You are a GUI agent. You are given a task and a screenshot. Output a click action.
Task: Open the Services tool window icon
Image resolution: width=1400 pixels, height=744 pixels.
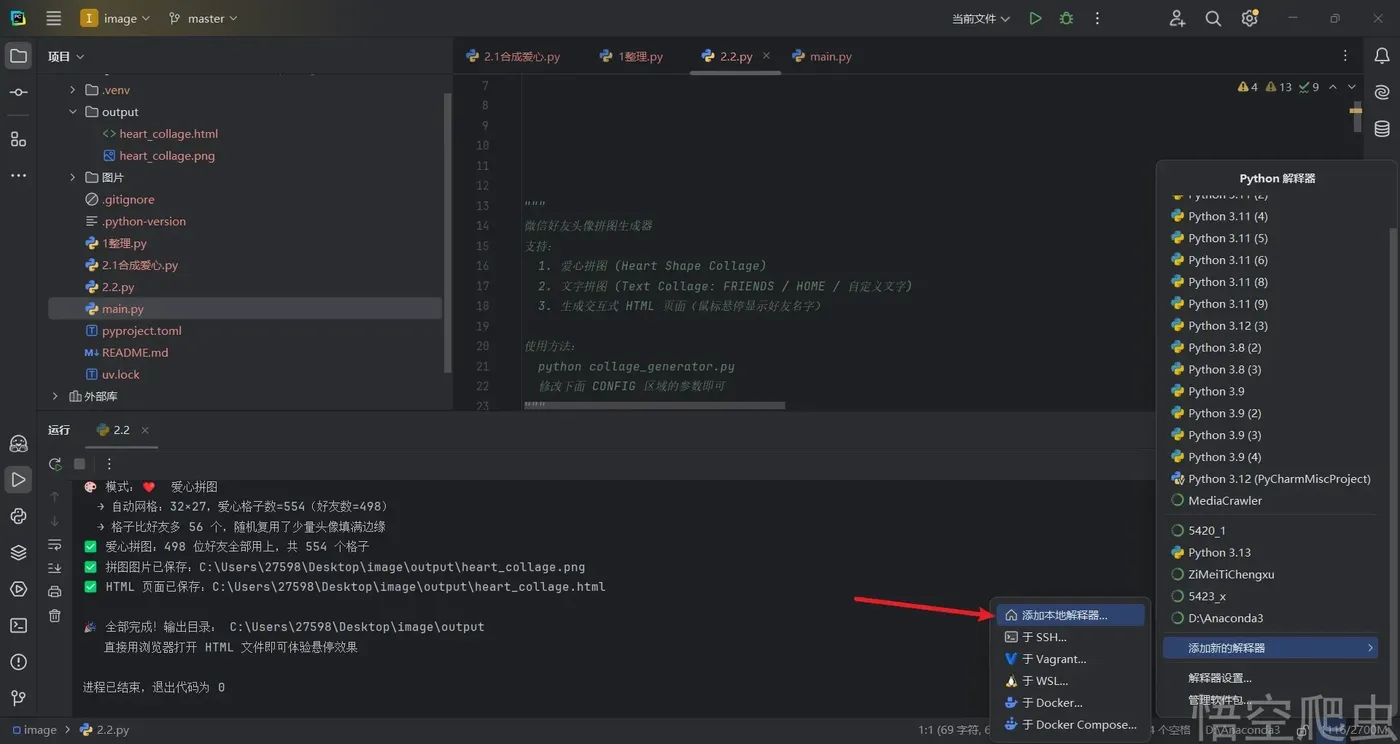pyautogui.click(x=18, y=589)
